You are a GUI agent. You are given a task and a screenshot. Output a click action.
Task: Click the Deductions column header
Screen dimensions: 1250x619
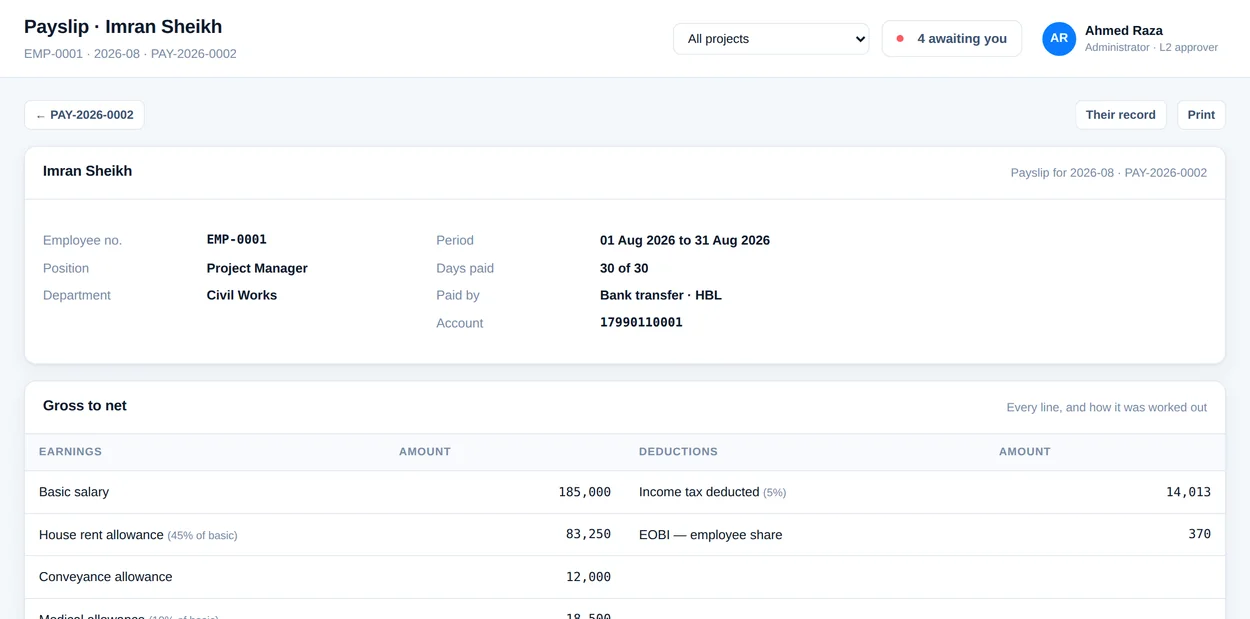click(x=678, y=452)
